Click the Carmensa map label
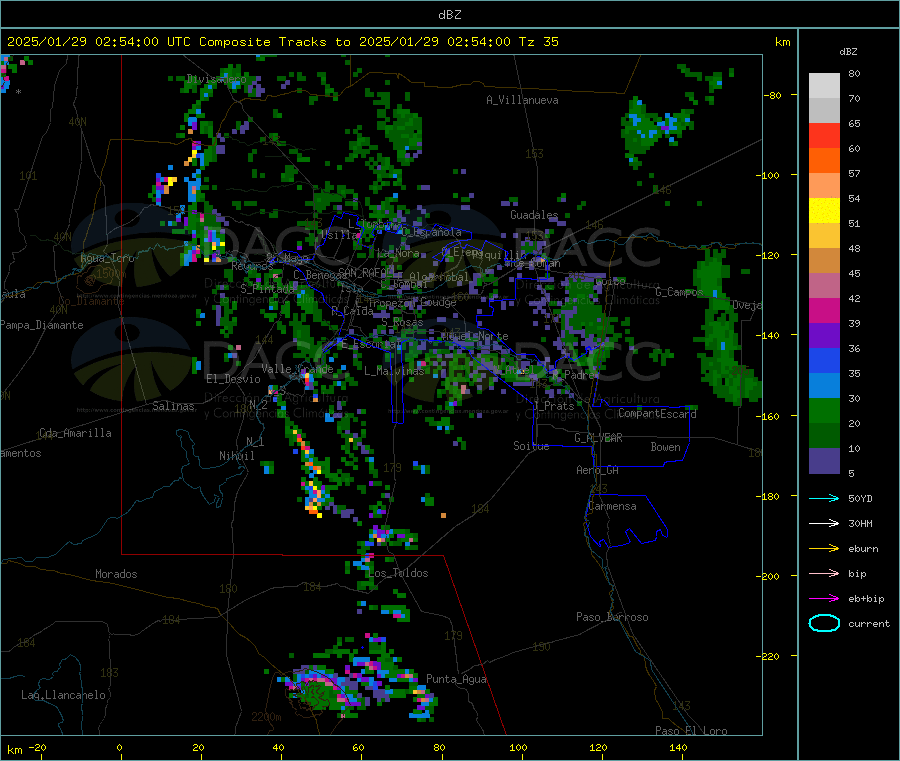Image resolution: width=900 pixels, height=761 pixels. pyautogui.click(x=612, y=506)
